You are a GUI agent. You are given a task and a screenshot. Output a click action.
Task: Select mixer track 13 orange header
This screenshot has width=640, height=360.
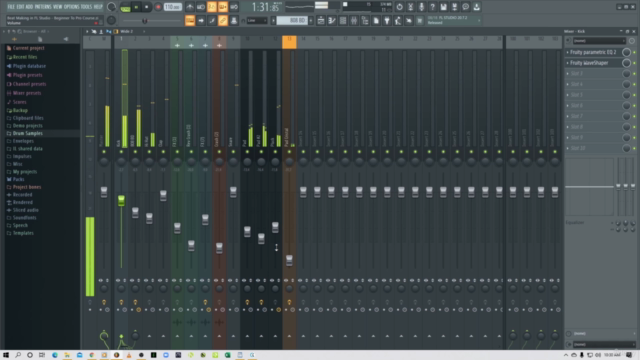[289, 42]
